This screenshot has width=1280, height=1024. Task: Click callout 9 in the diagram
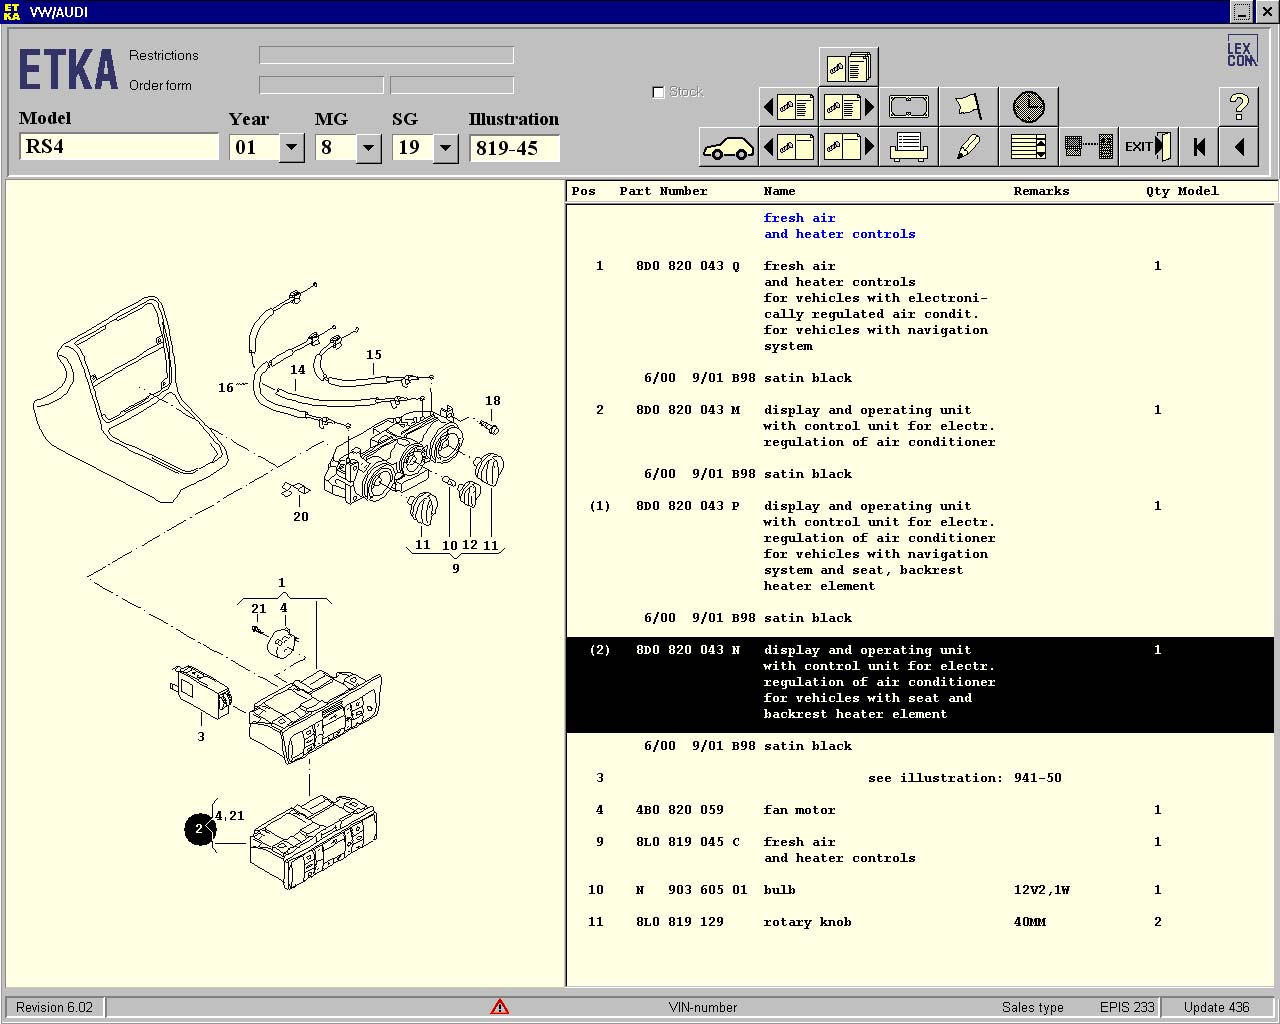(x=456, y=569)
